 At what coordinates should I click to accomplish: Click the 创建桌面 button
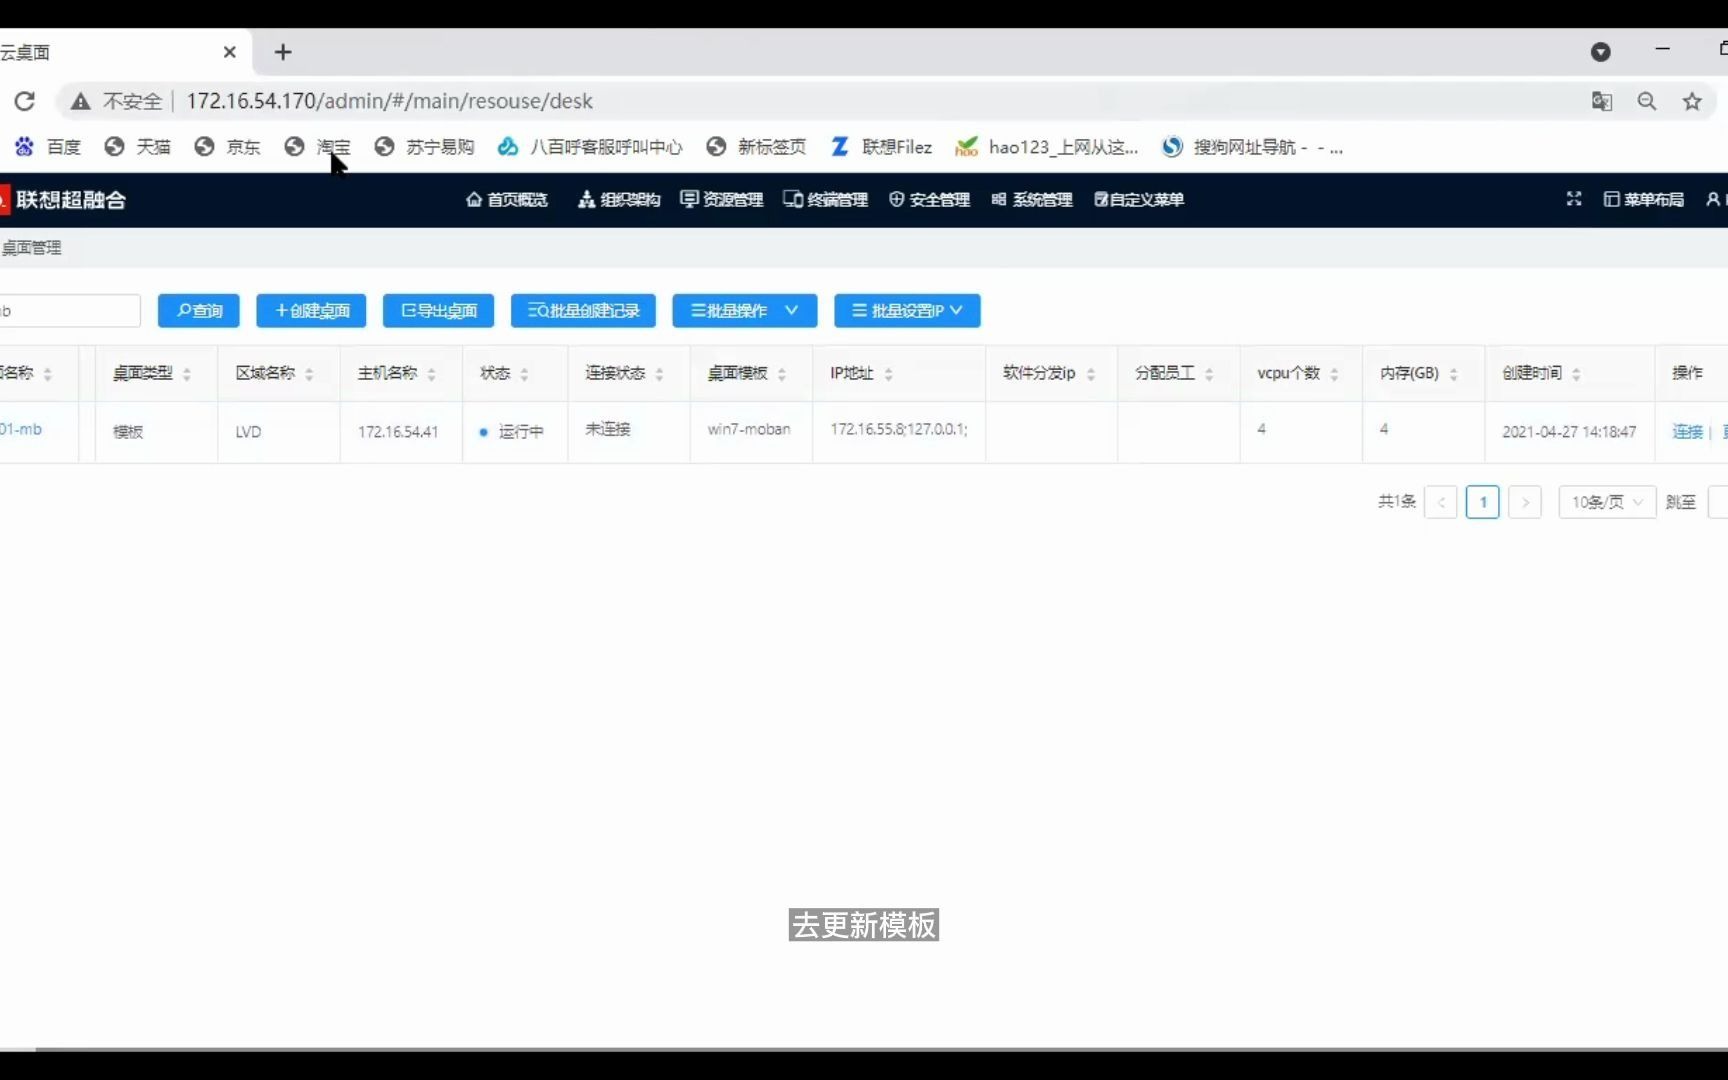(311, 311)
